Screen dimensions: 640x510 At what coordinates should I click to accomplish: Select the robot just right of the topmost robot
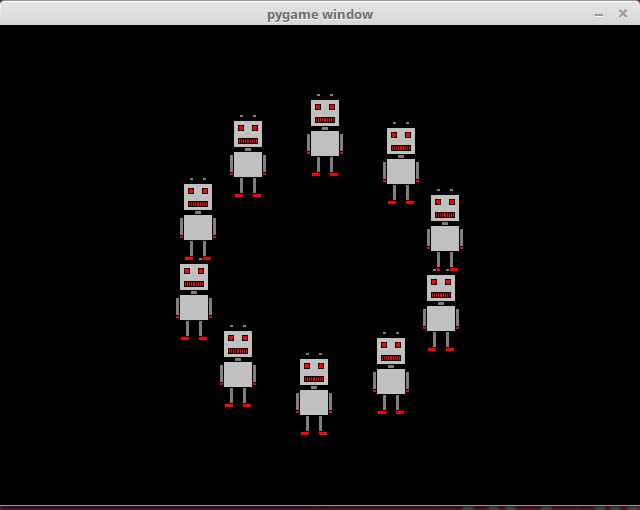[401, 164]
